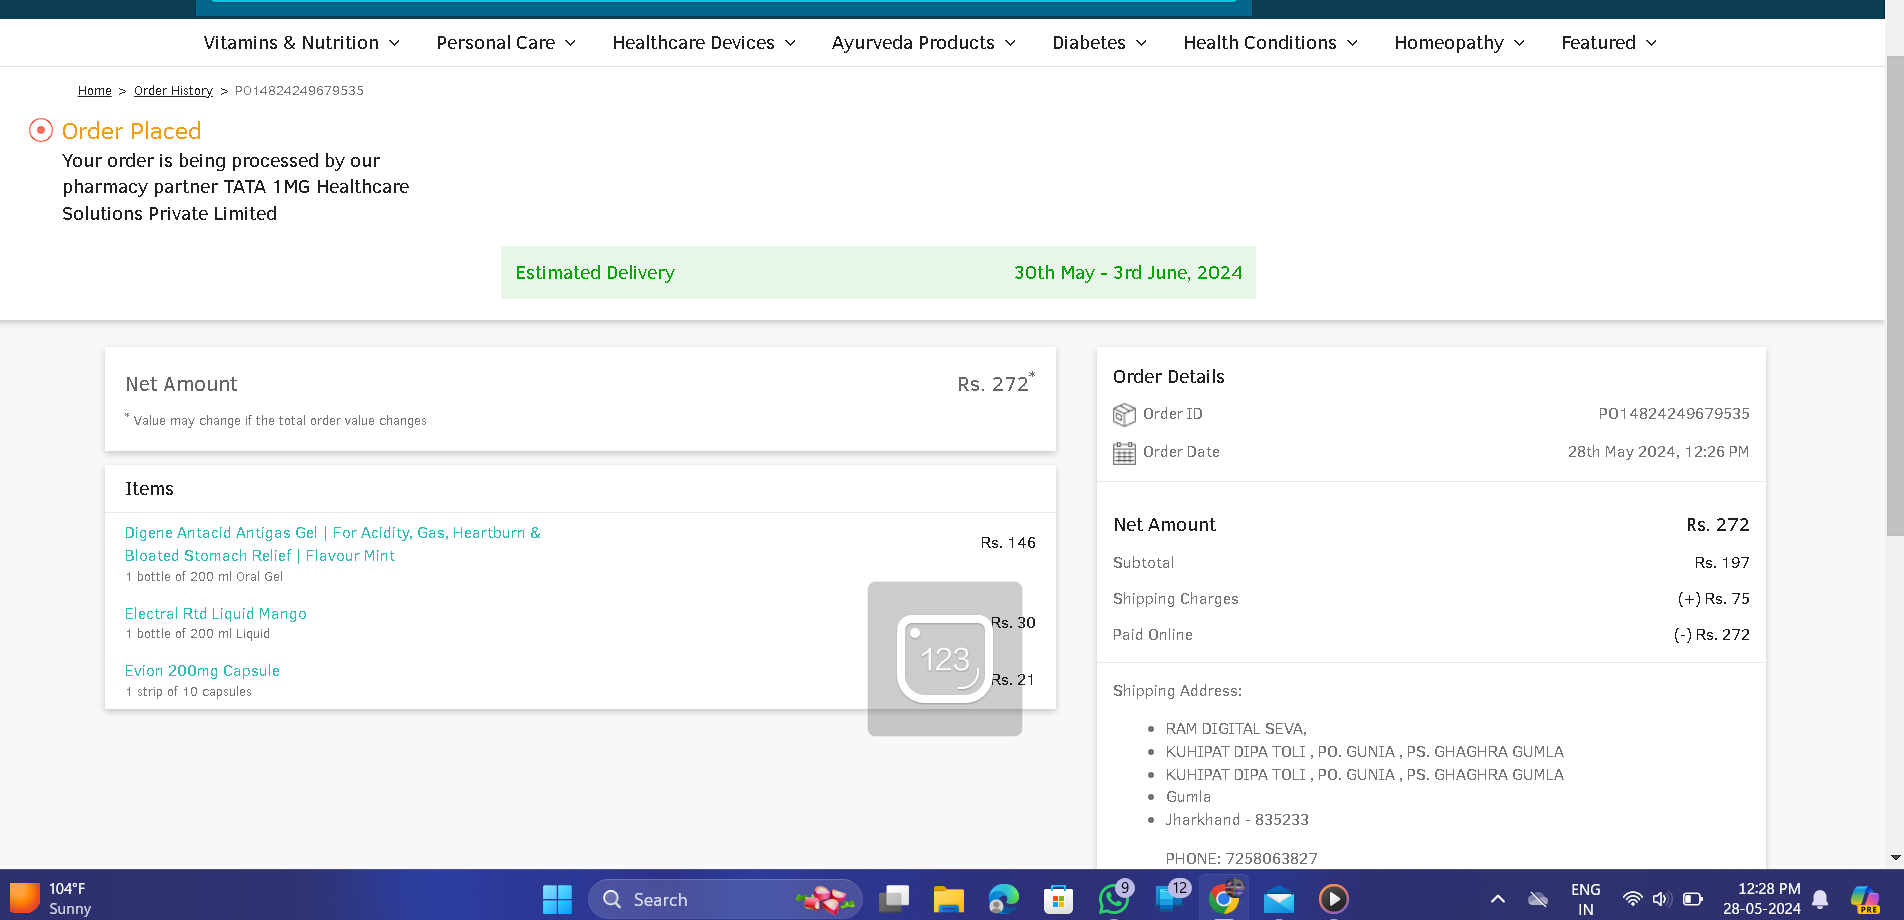
Task: Click Shipping Charges Rs. 75 amount
Action: pyautogui.click(x=1714, y=599)
